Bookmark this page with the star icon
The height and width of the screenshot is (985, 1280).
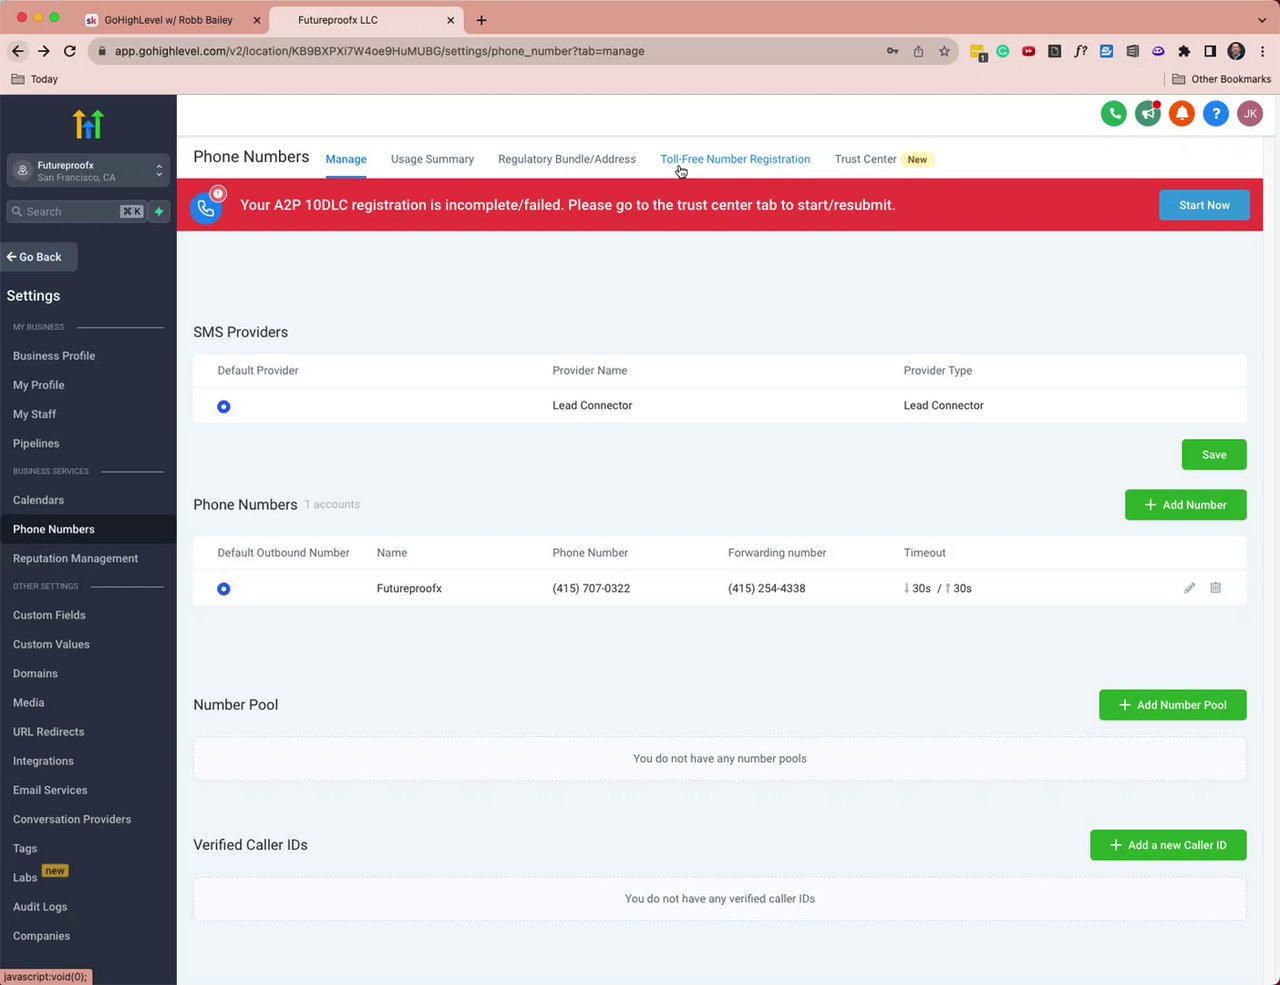944,51
